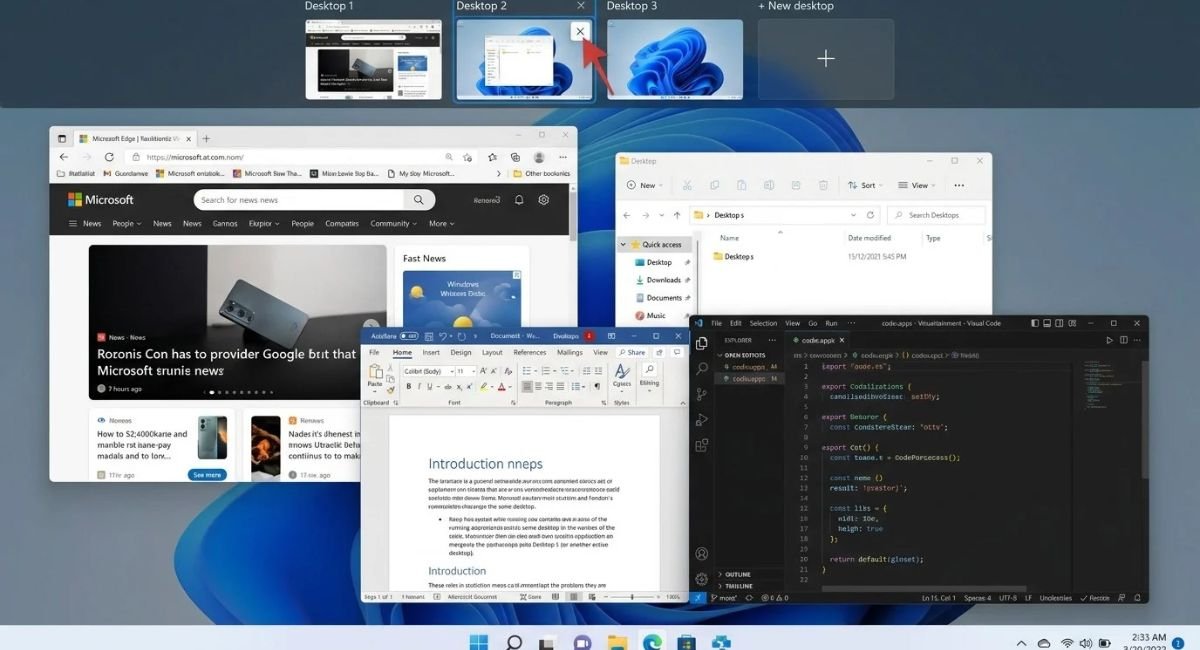
Task: Open Extensions view in VS Code
Action: (702, 445)
